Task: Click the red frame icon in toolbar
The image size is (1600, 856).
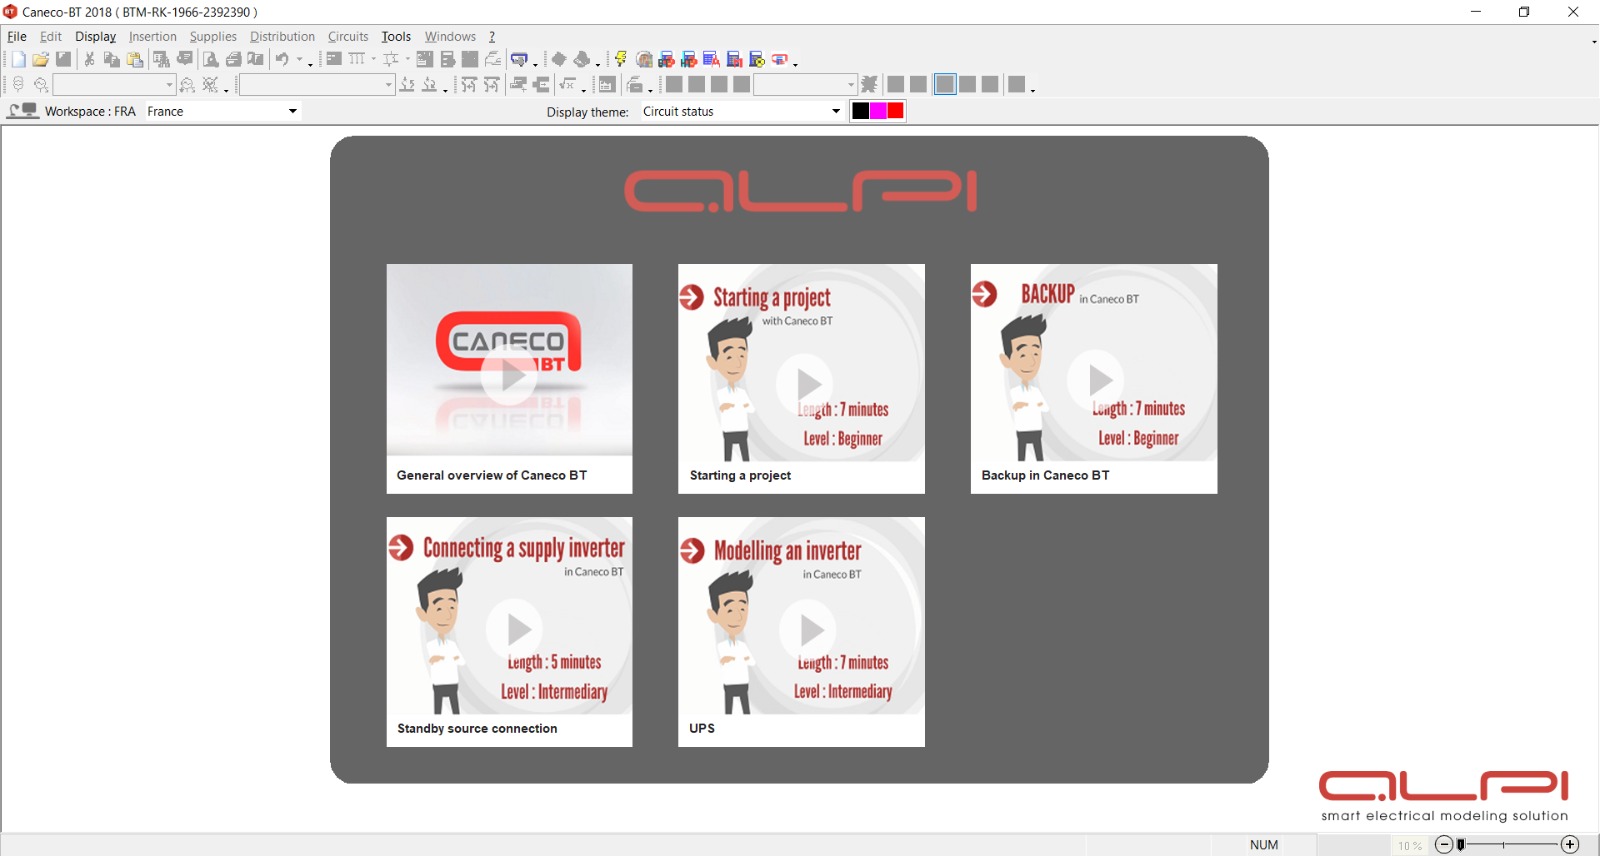Action: 781,60
